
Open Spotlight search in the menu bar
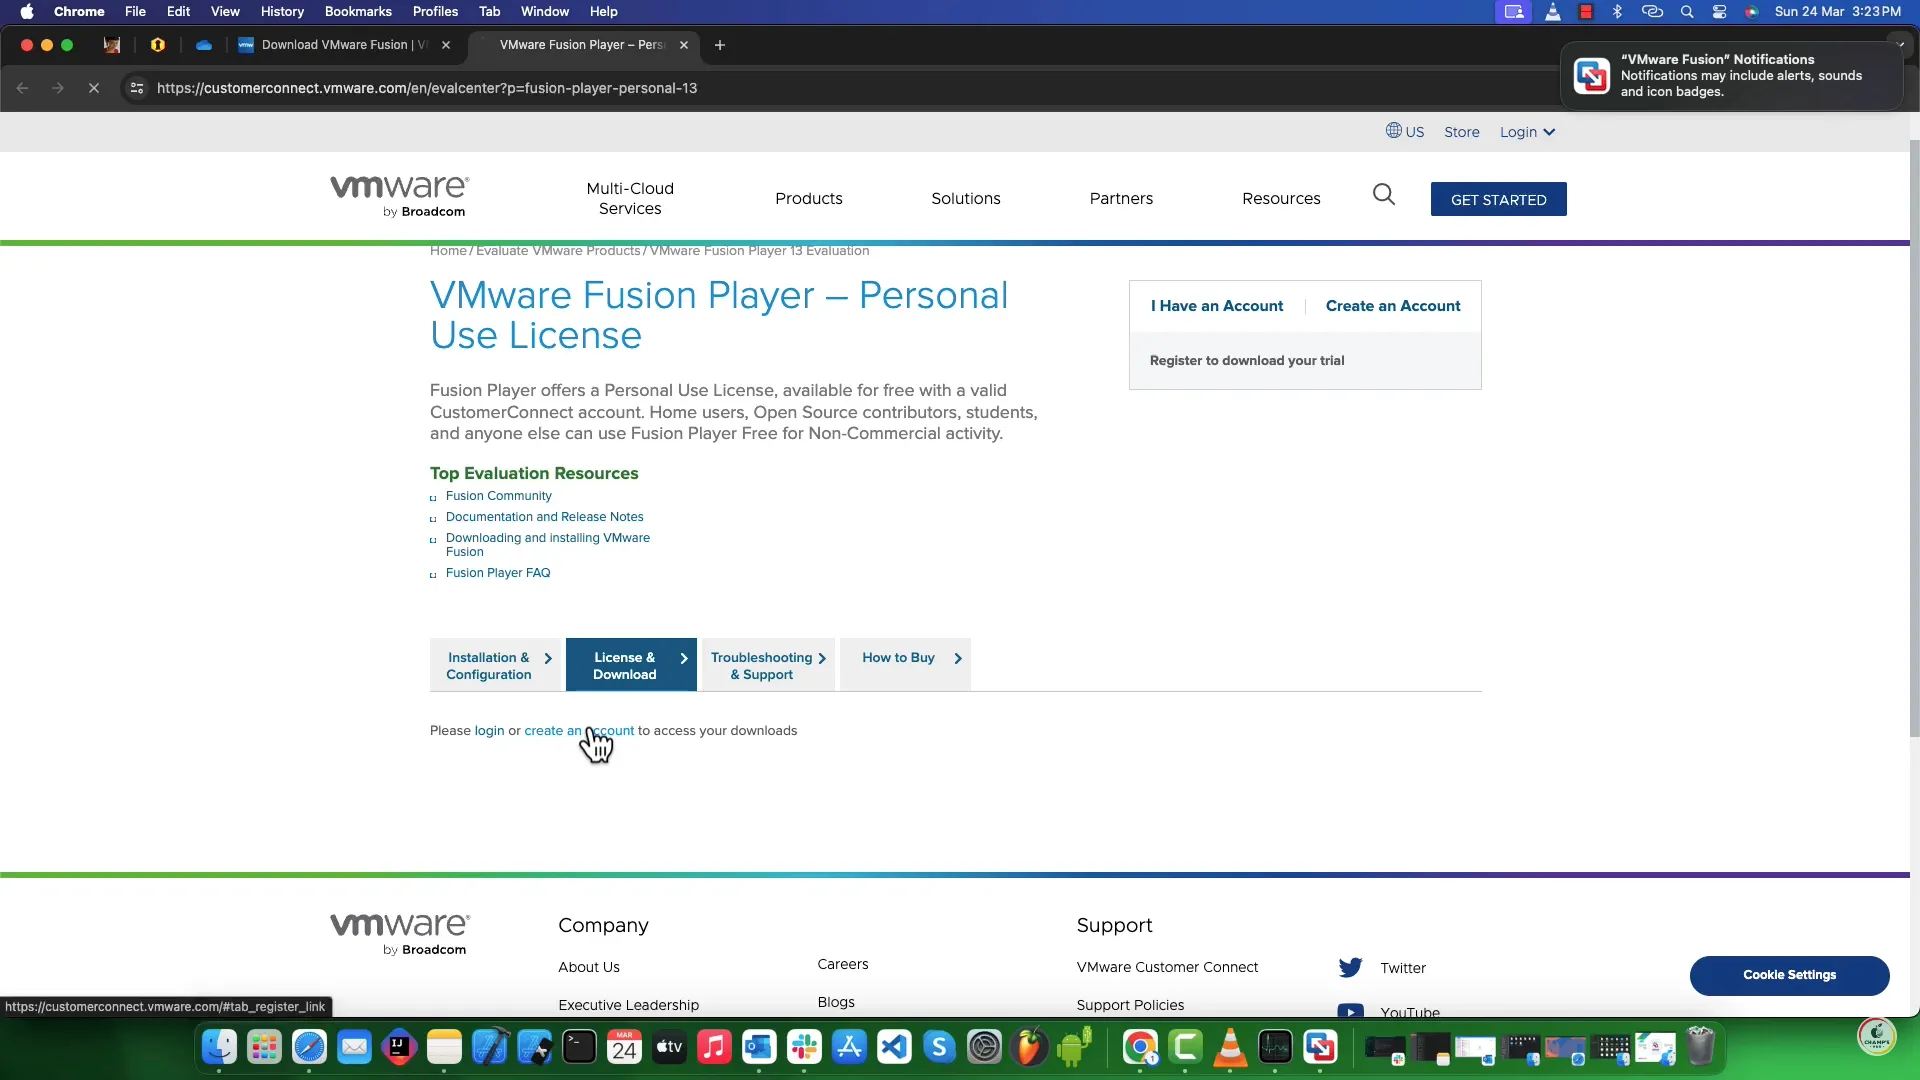[x=1687, y=12]
